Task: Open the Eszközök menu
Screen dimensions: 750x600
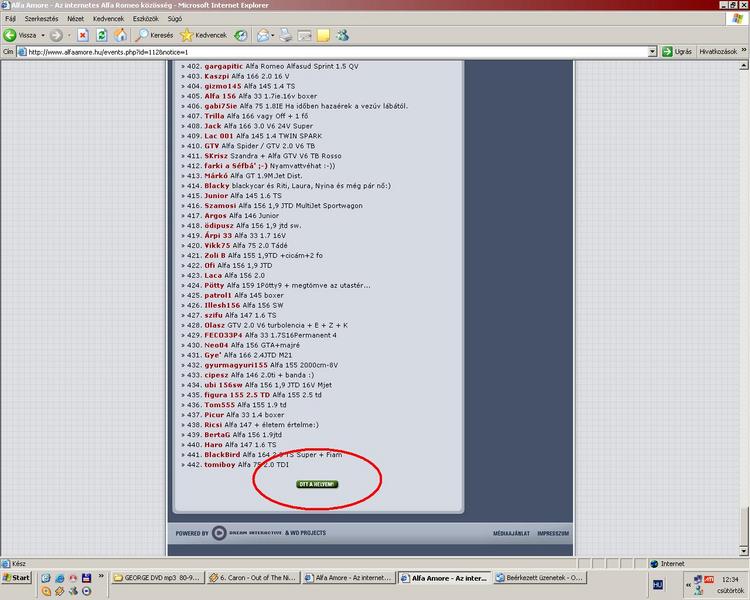Action: pos(145,19)
